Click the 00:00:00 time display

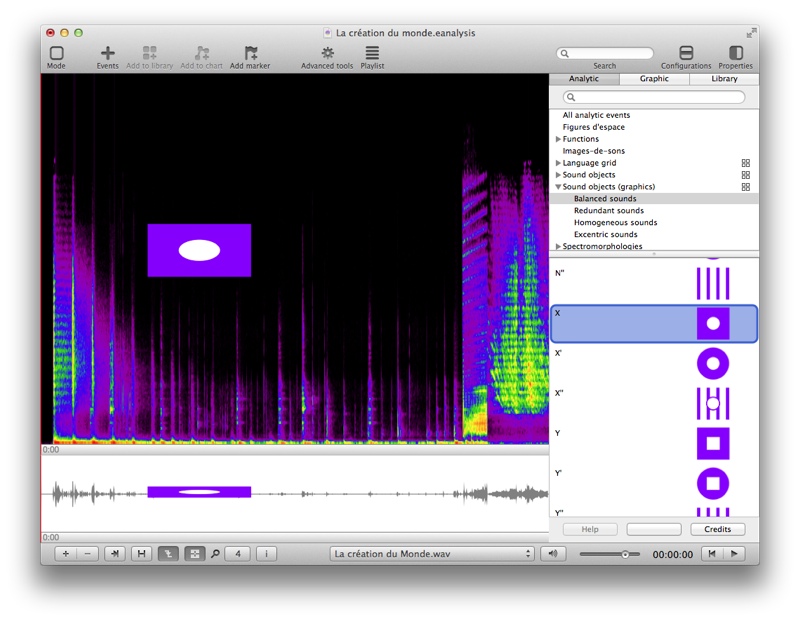coord(672,555)
